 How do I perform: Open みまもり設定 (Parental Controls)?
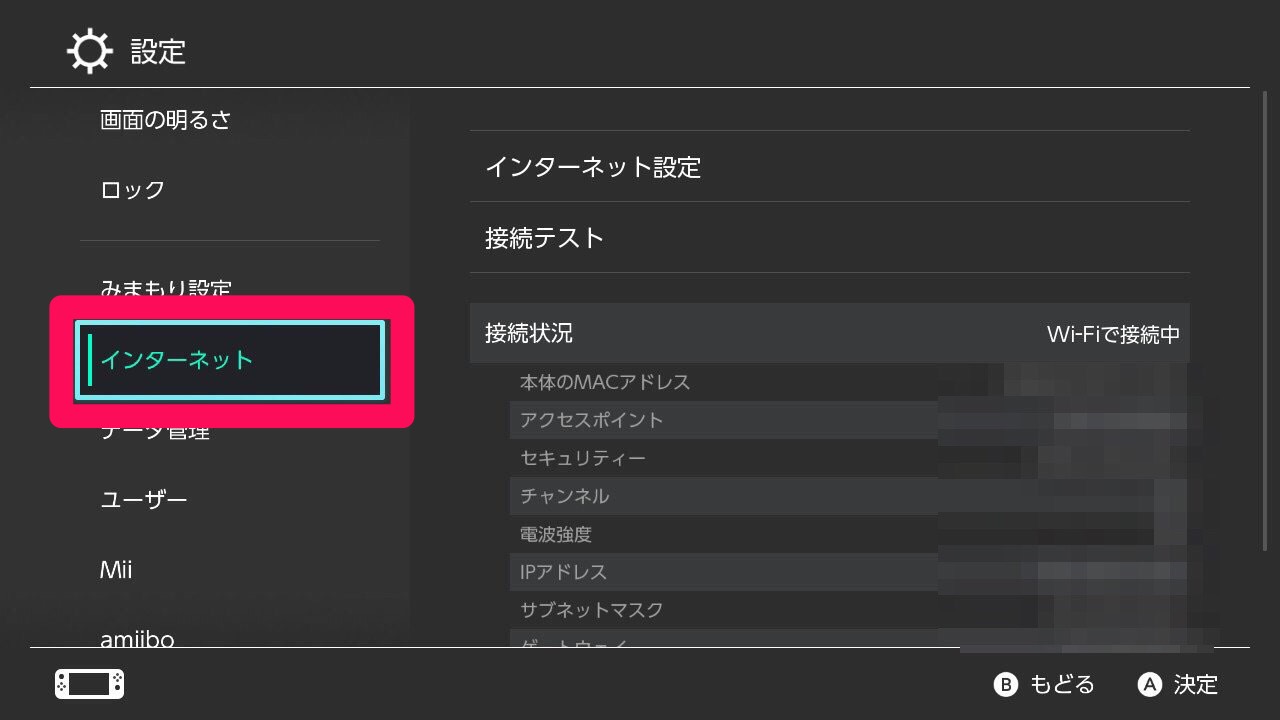click(x=168, y=290)
